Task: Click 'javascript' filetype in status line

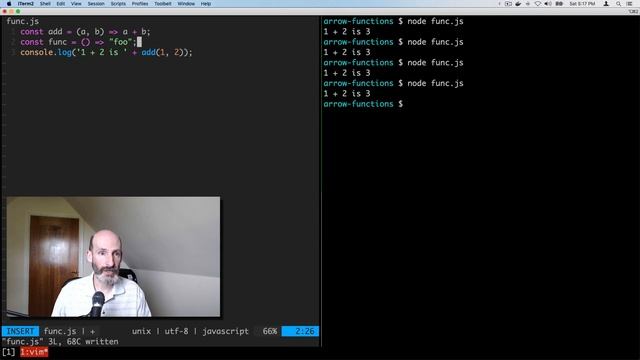Action: point(225,331)
